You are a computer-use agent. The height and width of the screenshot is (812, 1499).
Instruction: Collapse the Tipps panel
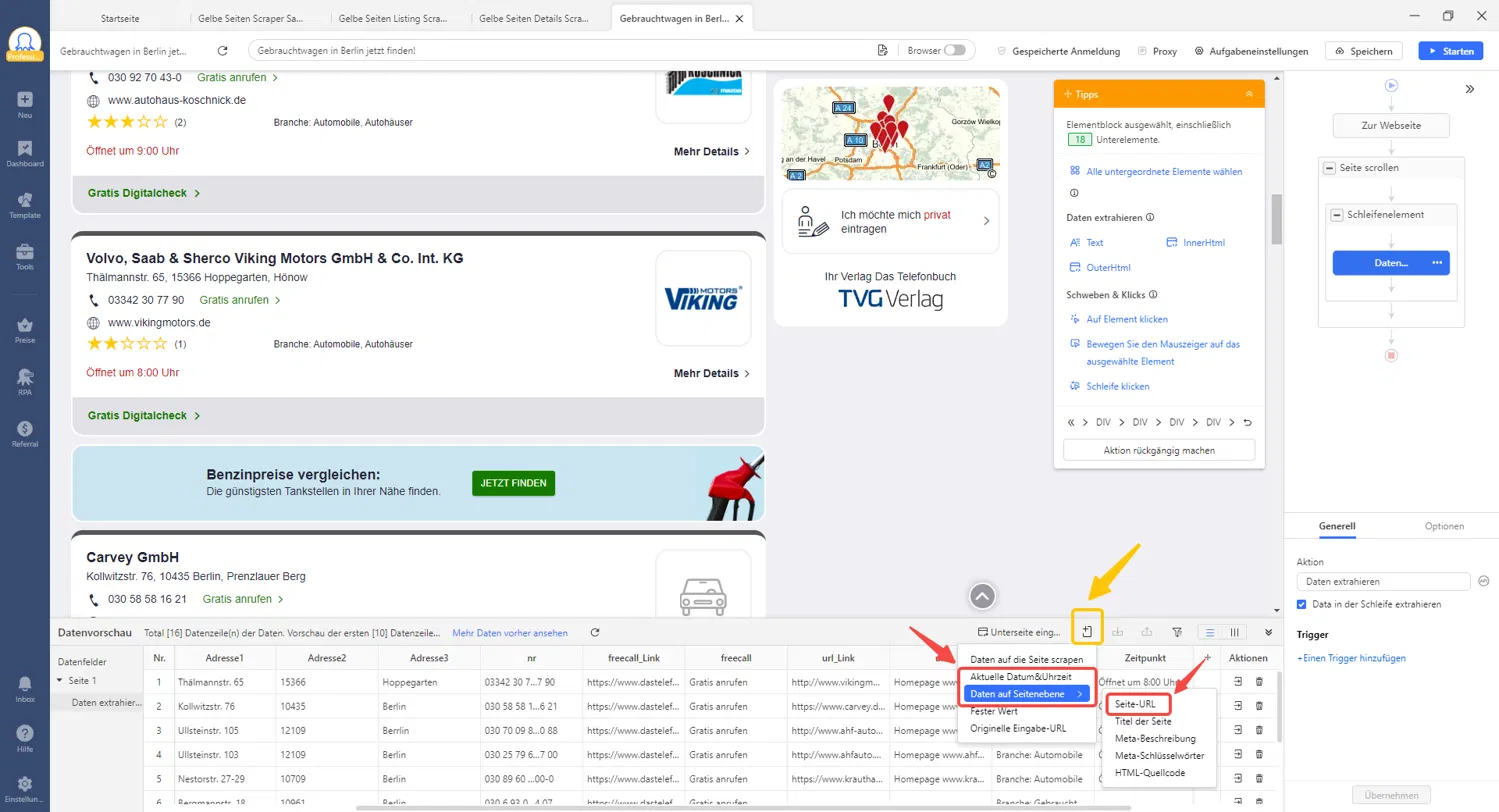1248,93
